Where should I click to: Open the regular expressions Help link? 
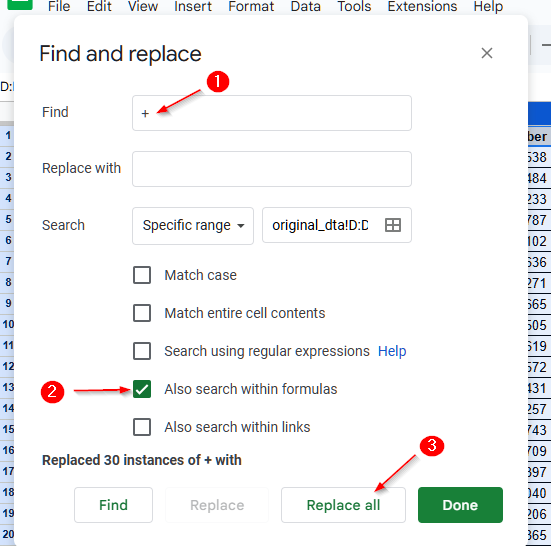[392, 351]
